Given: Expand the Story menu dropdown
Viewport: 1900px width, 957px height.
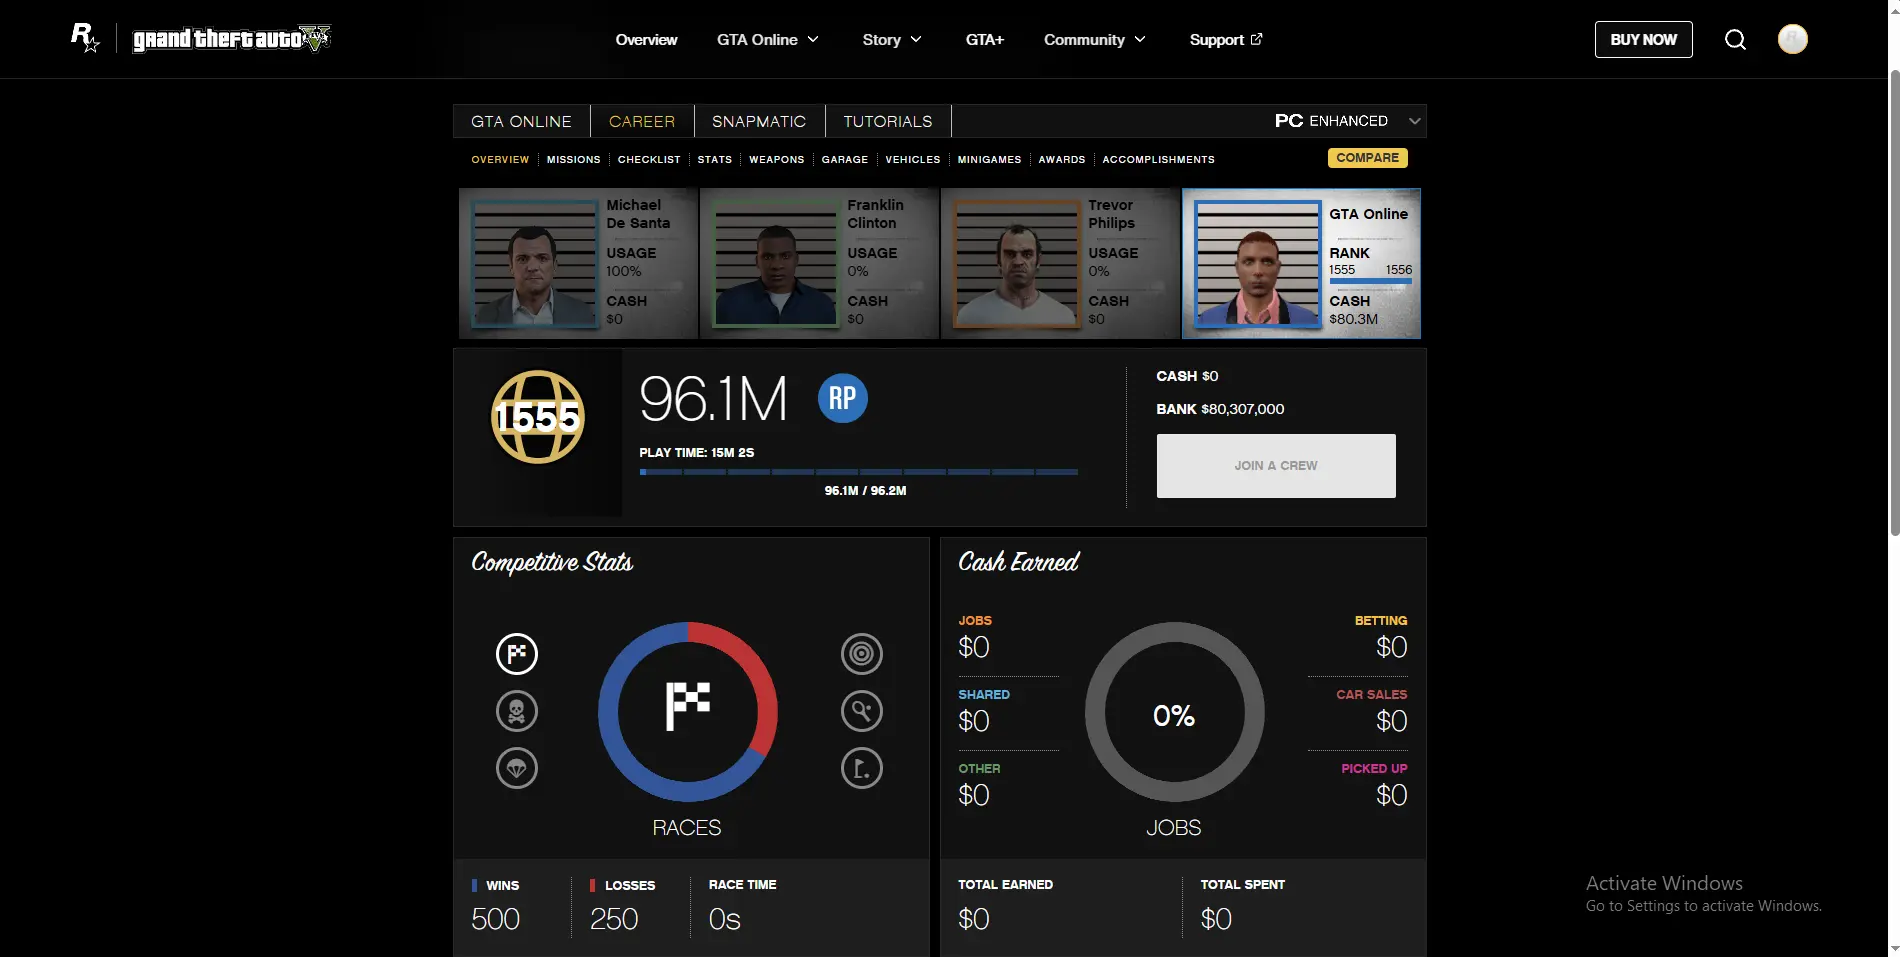Looking at the screenshot, I should tap(891, 40).
